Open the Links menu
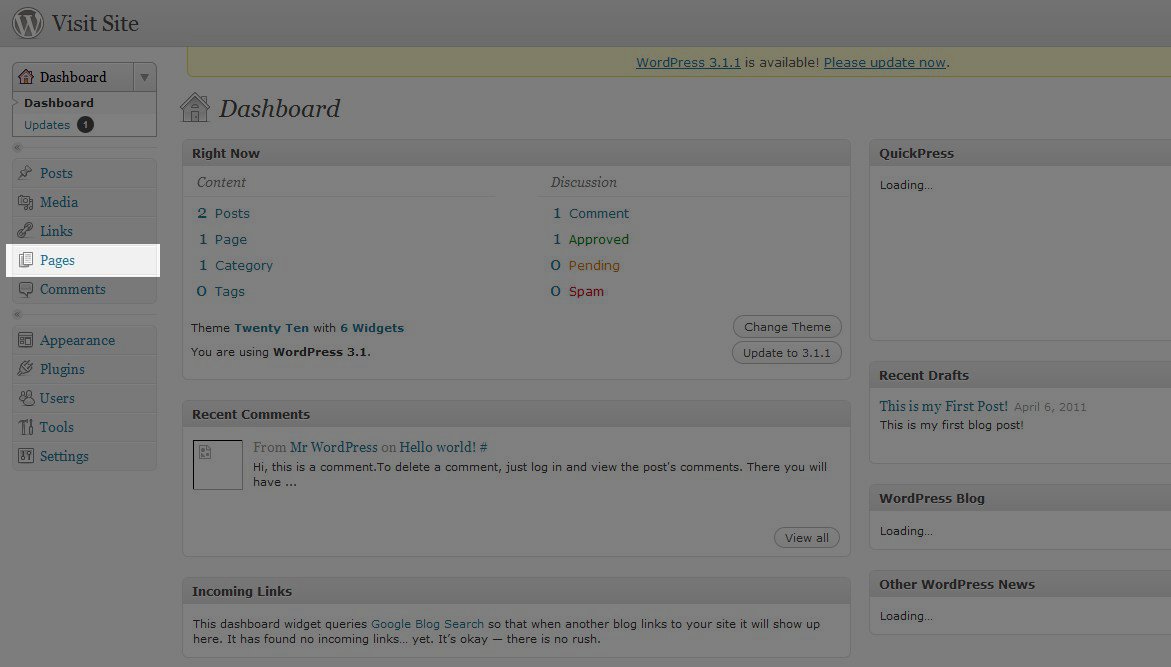Image resolution: width=1171 pixels, height=667 pixels. 56,231
